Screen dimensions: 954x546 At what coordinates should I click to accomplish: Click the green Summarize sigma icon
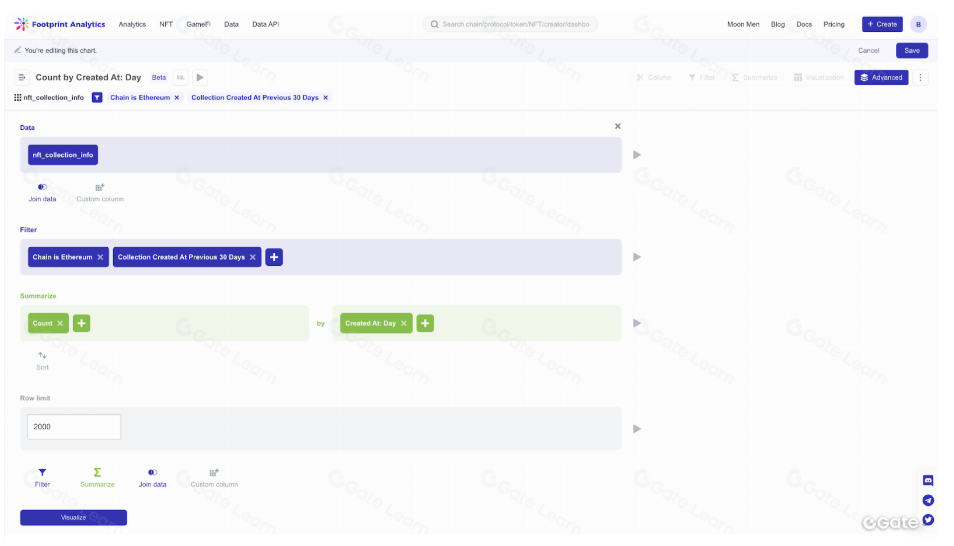(x=97, y=472)
